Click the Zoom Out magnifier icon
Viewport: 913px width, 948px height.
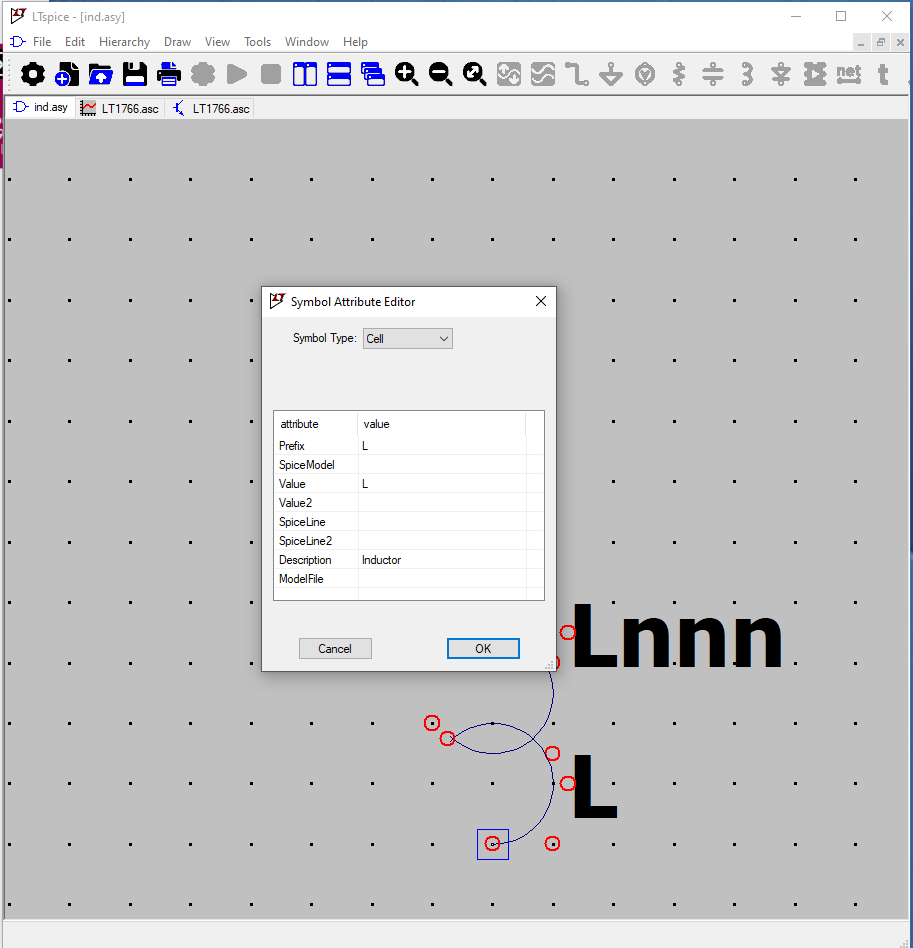(440, 74)
